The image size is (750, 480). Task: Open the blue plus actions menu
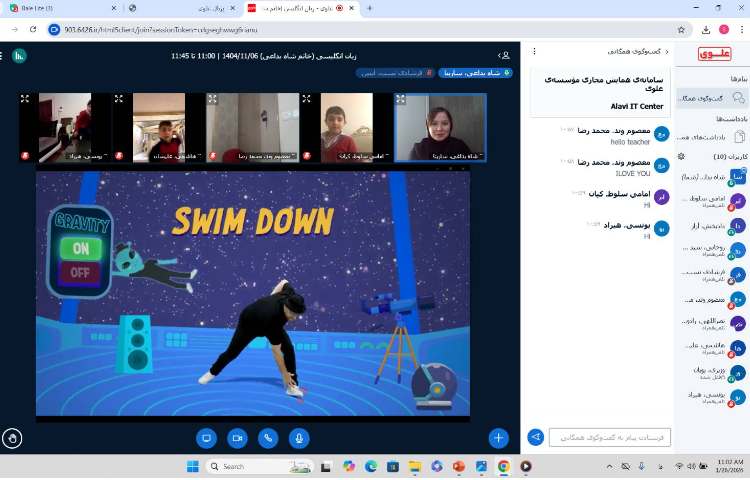(x=498, y=438)
